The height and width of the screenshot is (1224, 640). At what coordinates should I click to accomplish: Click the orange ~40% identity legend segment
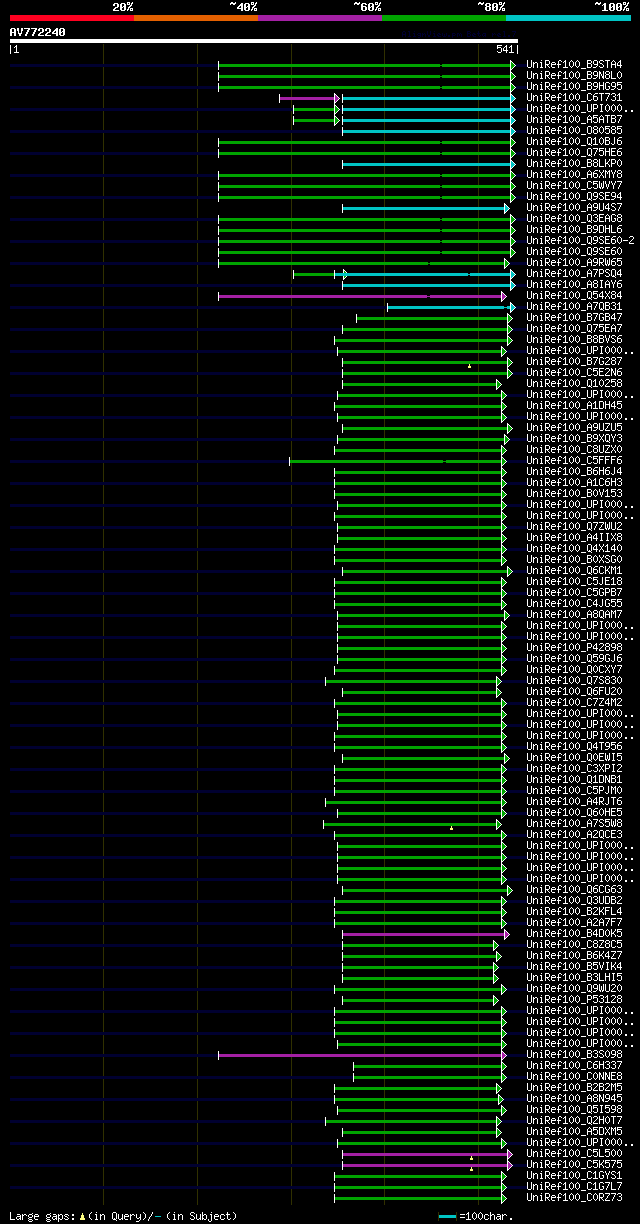click(195, 18)
